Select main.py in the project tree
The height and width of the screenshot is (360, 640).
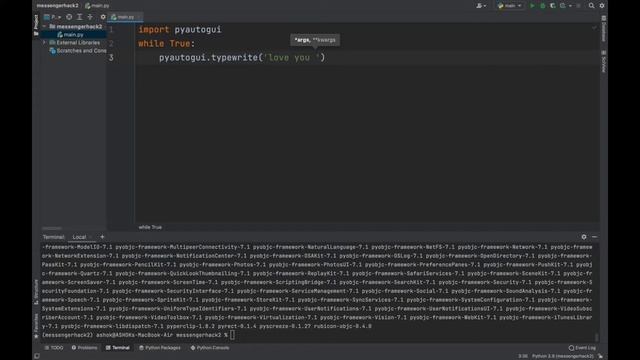pyautogui.click(x=73, y=35)
